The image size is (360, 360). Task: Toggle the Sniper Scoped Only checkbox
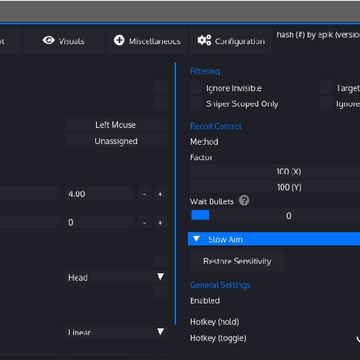[x=196, y=104]
